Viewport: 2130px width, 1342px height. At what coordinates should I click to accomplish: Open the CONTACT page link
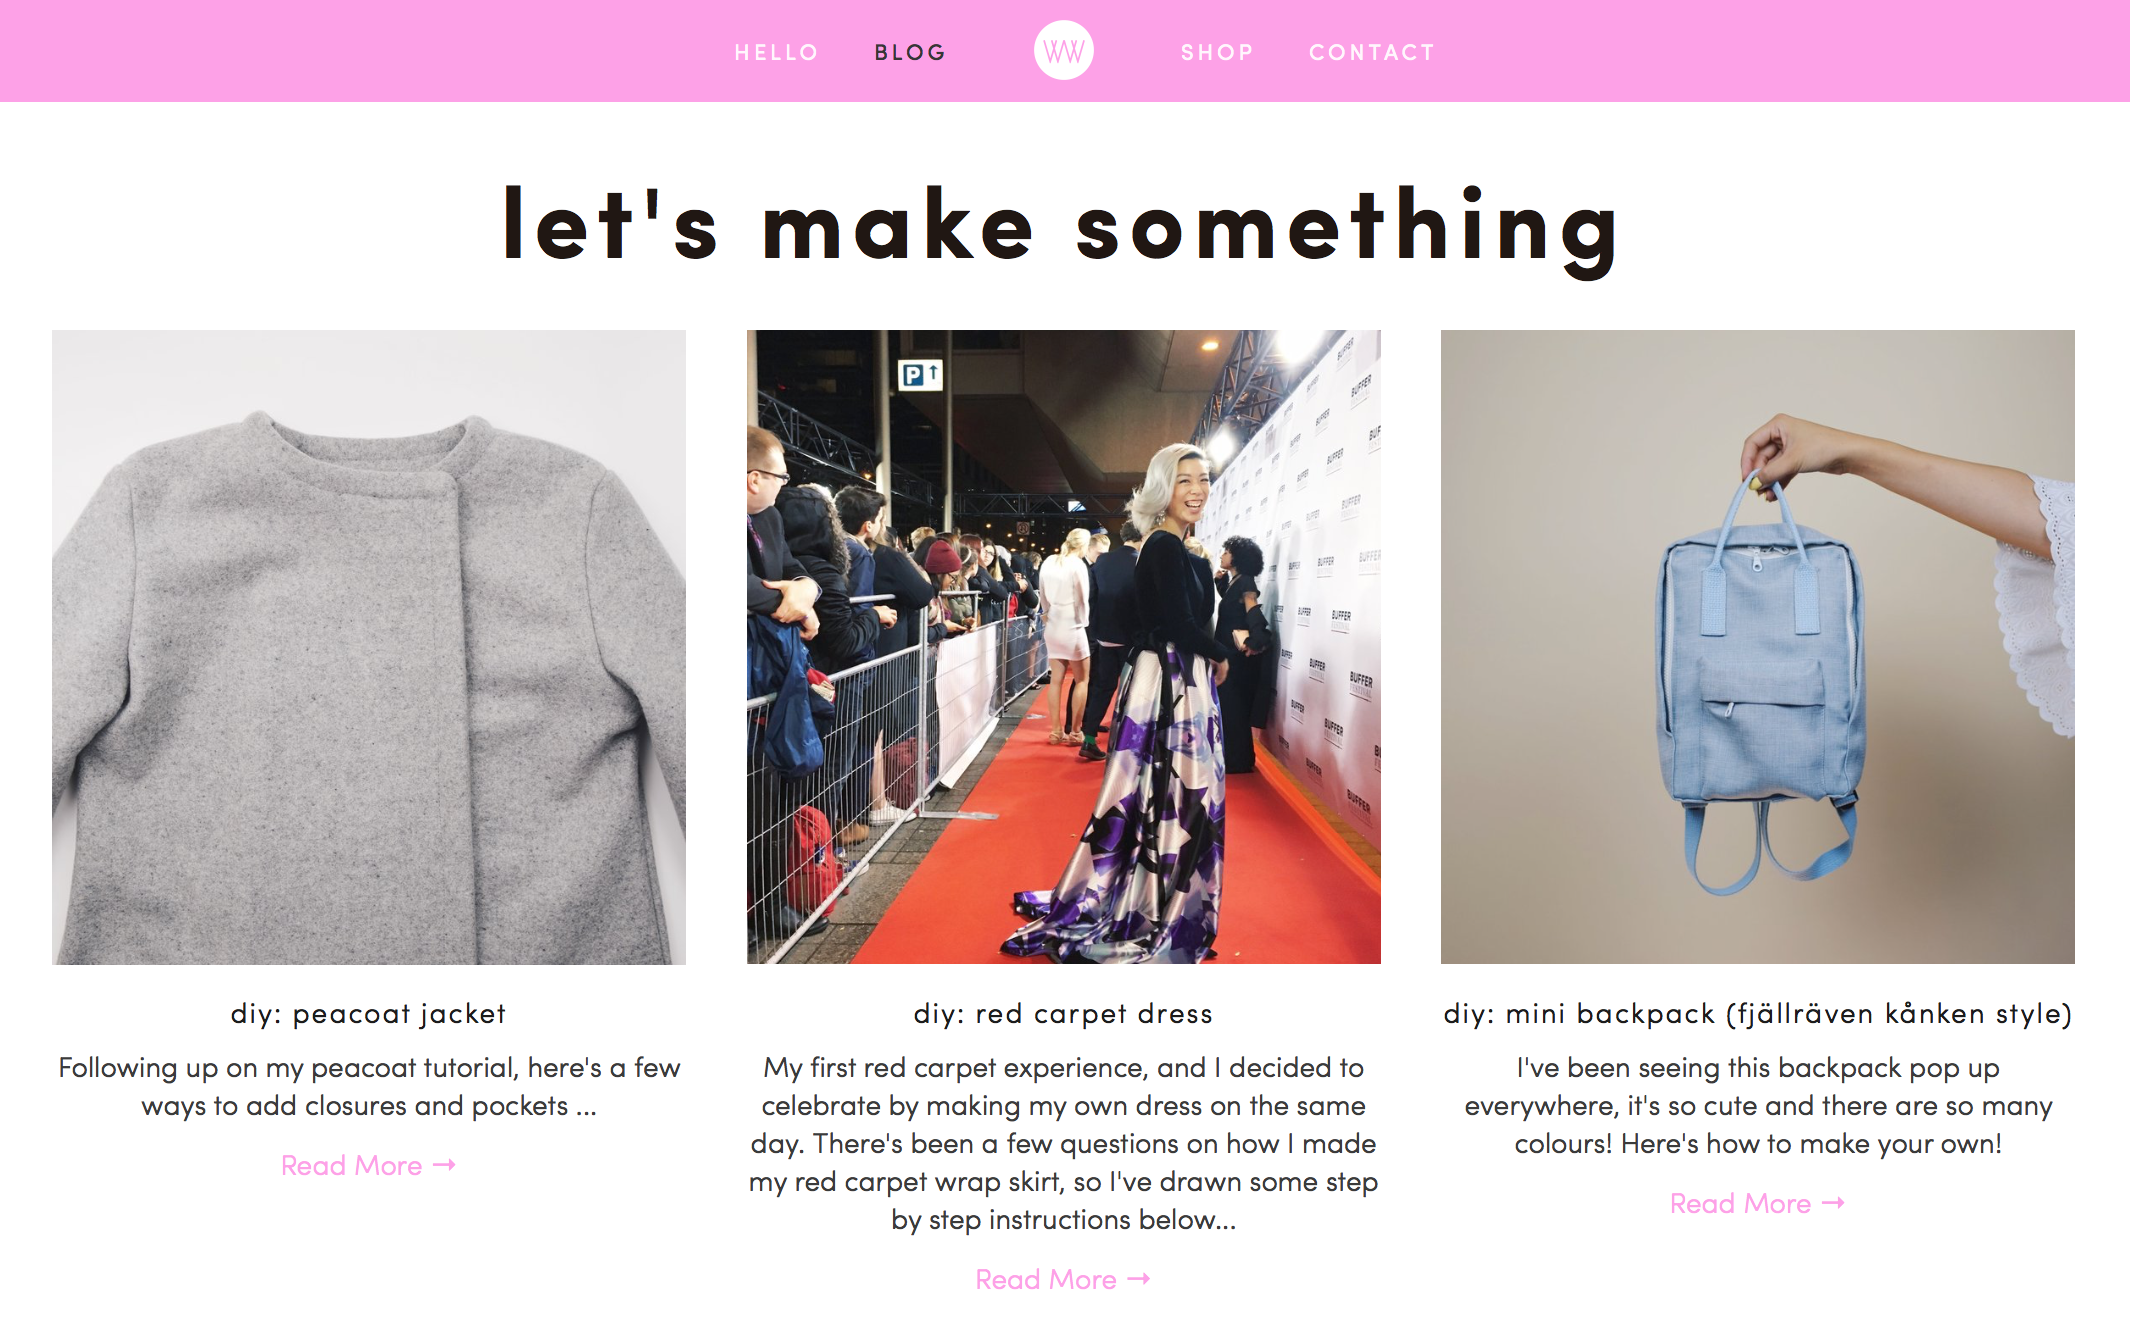(1372, 52)
